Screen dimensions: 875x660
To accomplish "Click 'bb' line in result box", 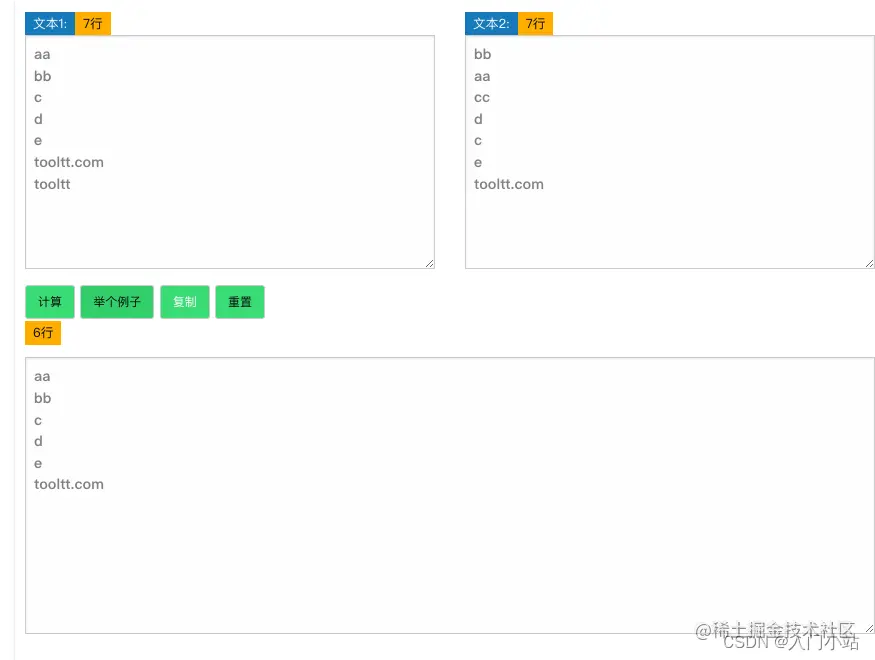I will [x=43, y=398].
